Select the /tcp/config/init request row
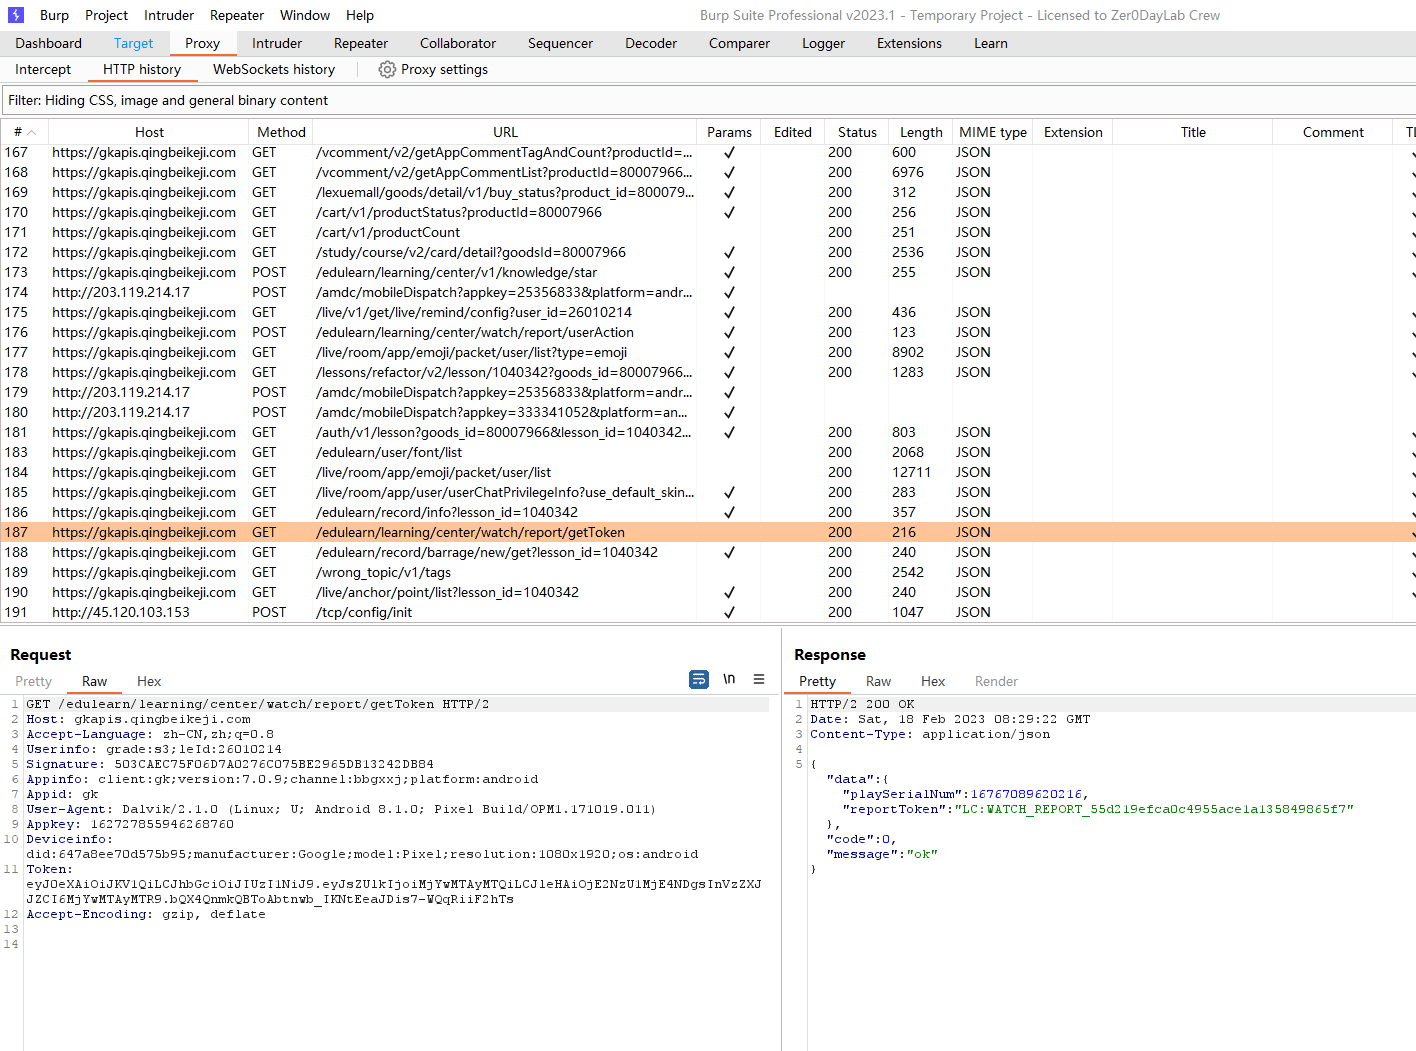Screen dimensions: 1416x1051 click(708, 612)
